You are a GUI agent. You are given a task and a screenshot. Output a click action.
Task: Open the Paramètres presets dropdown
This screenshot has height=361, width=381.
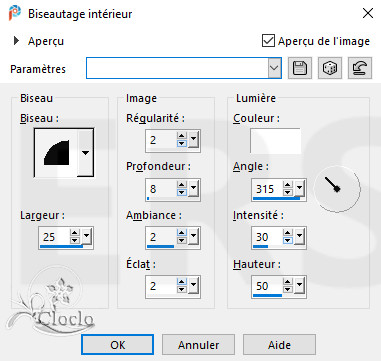coord(274,68)
